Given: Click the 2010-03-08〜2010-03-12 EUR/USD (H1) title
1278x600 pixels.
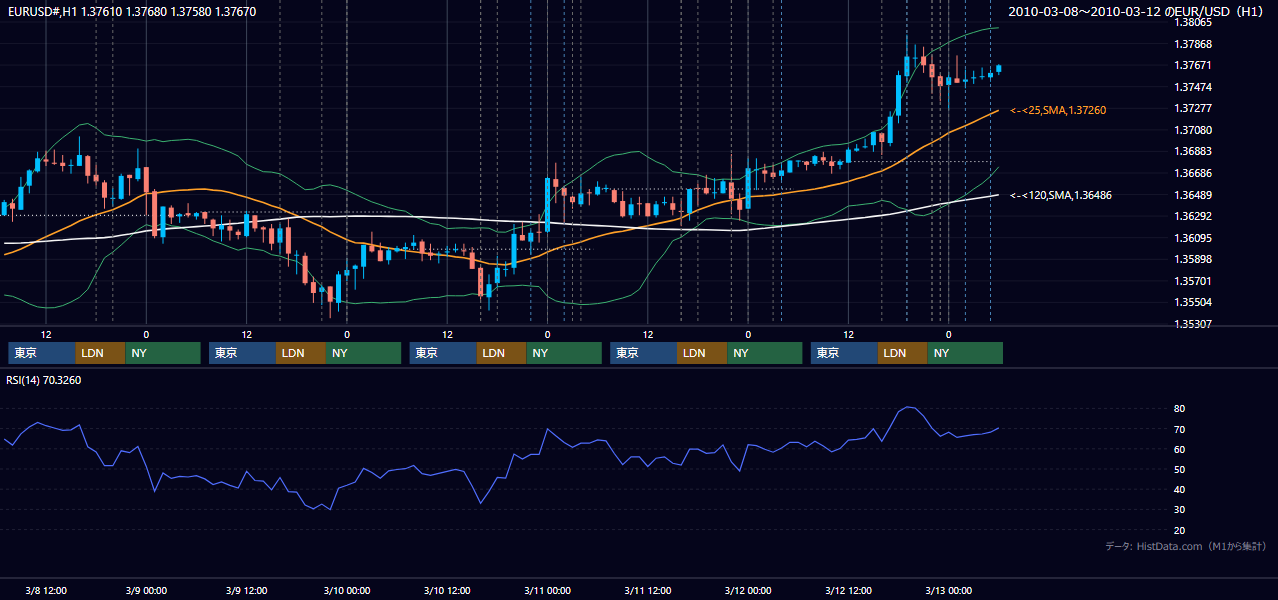Looking at the screenshot, I should click(x=1137, y=11).
